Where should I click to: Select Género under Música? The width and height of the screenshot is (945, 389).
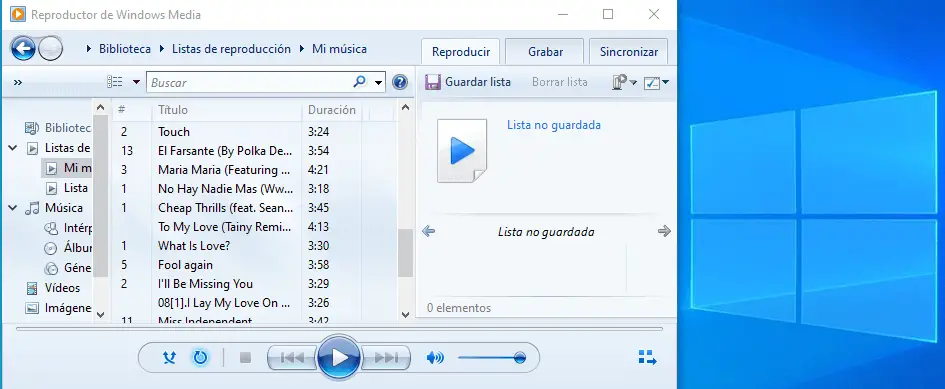pos(68,268)
